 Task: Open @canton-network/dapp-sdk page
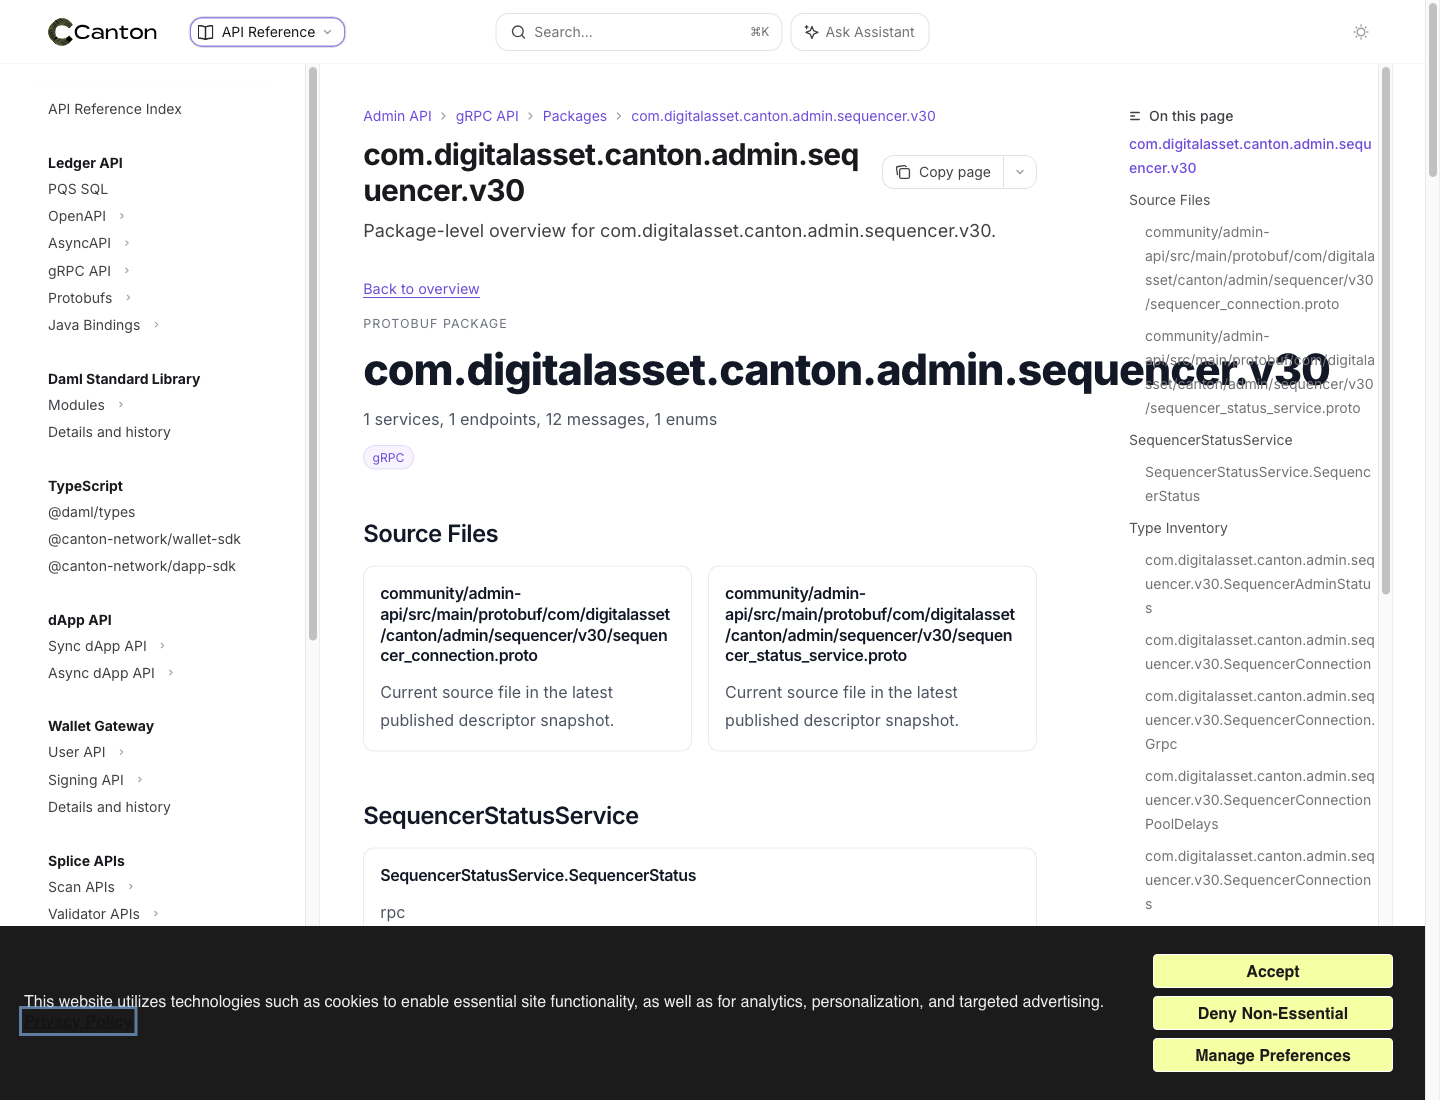pos(142,566)
